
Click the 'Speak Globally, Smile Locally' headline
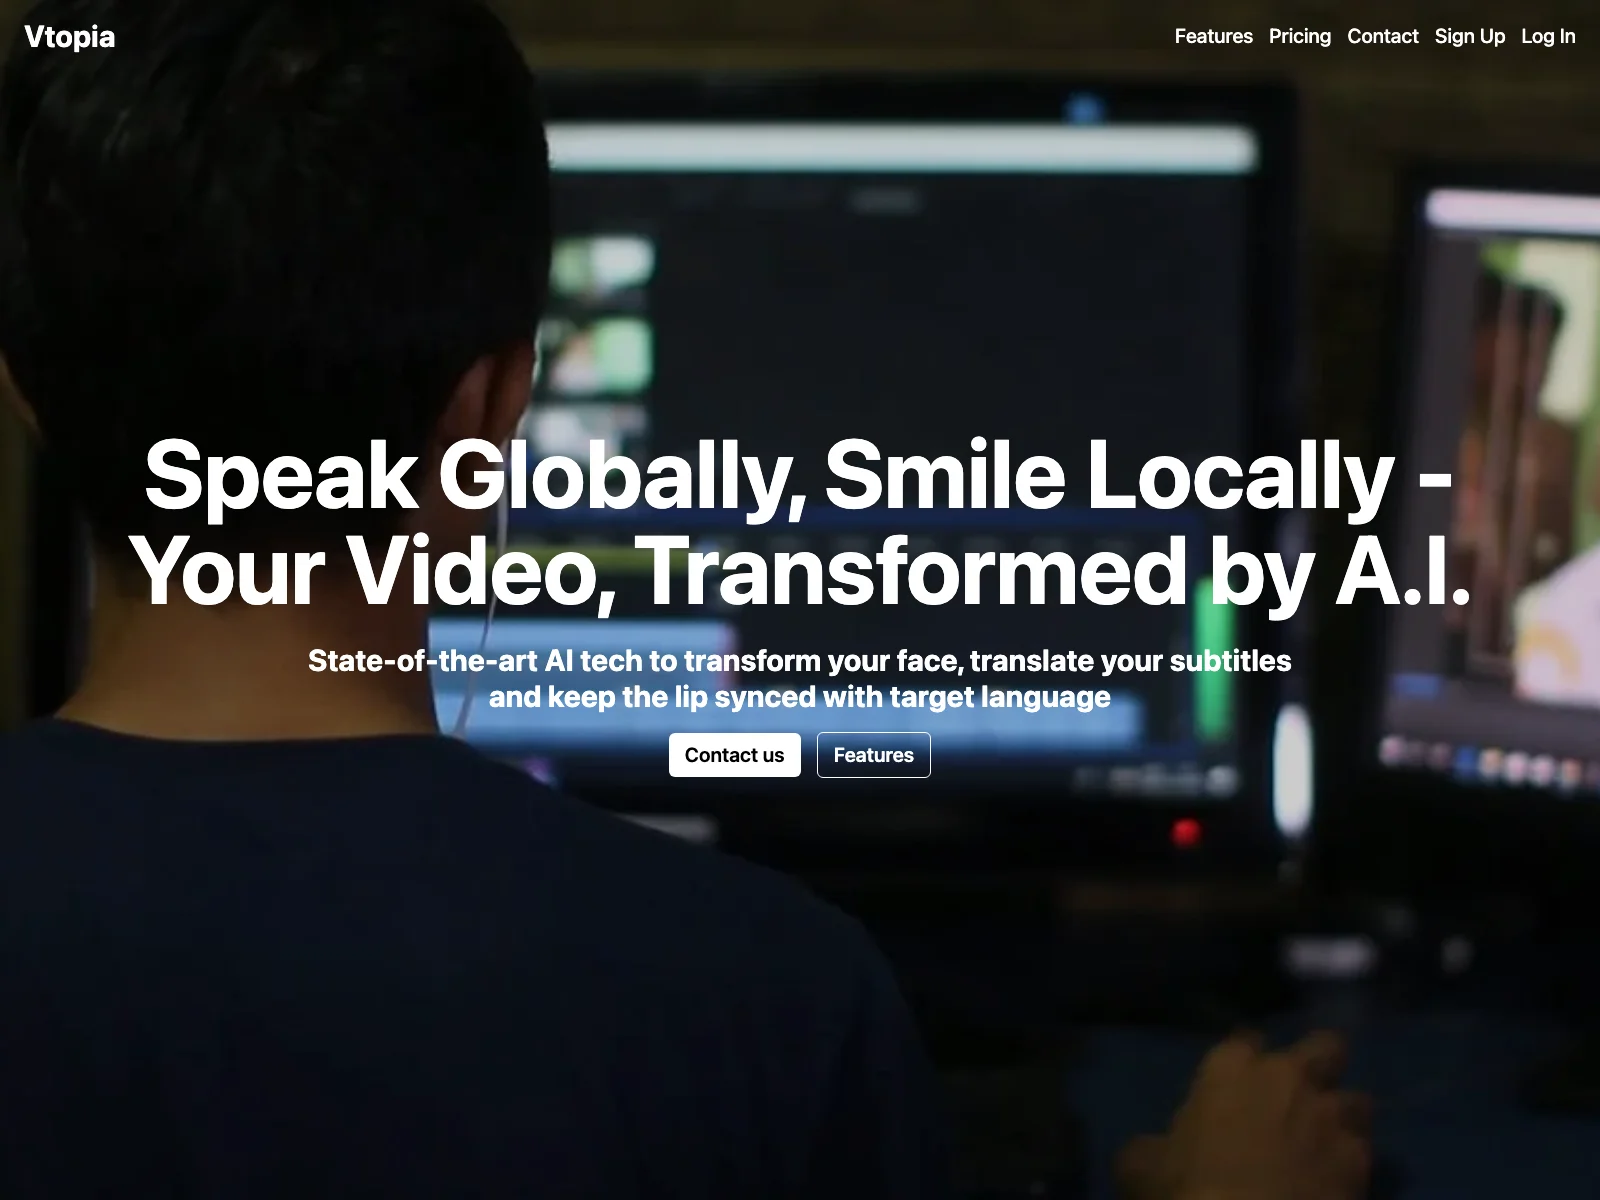799,522
